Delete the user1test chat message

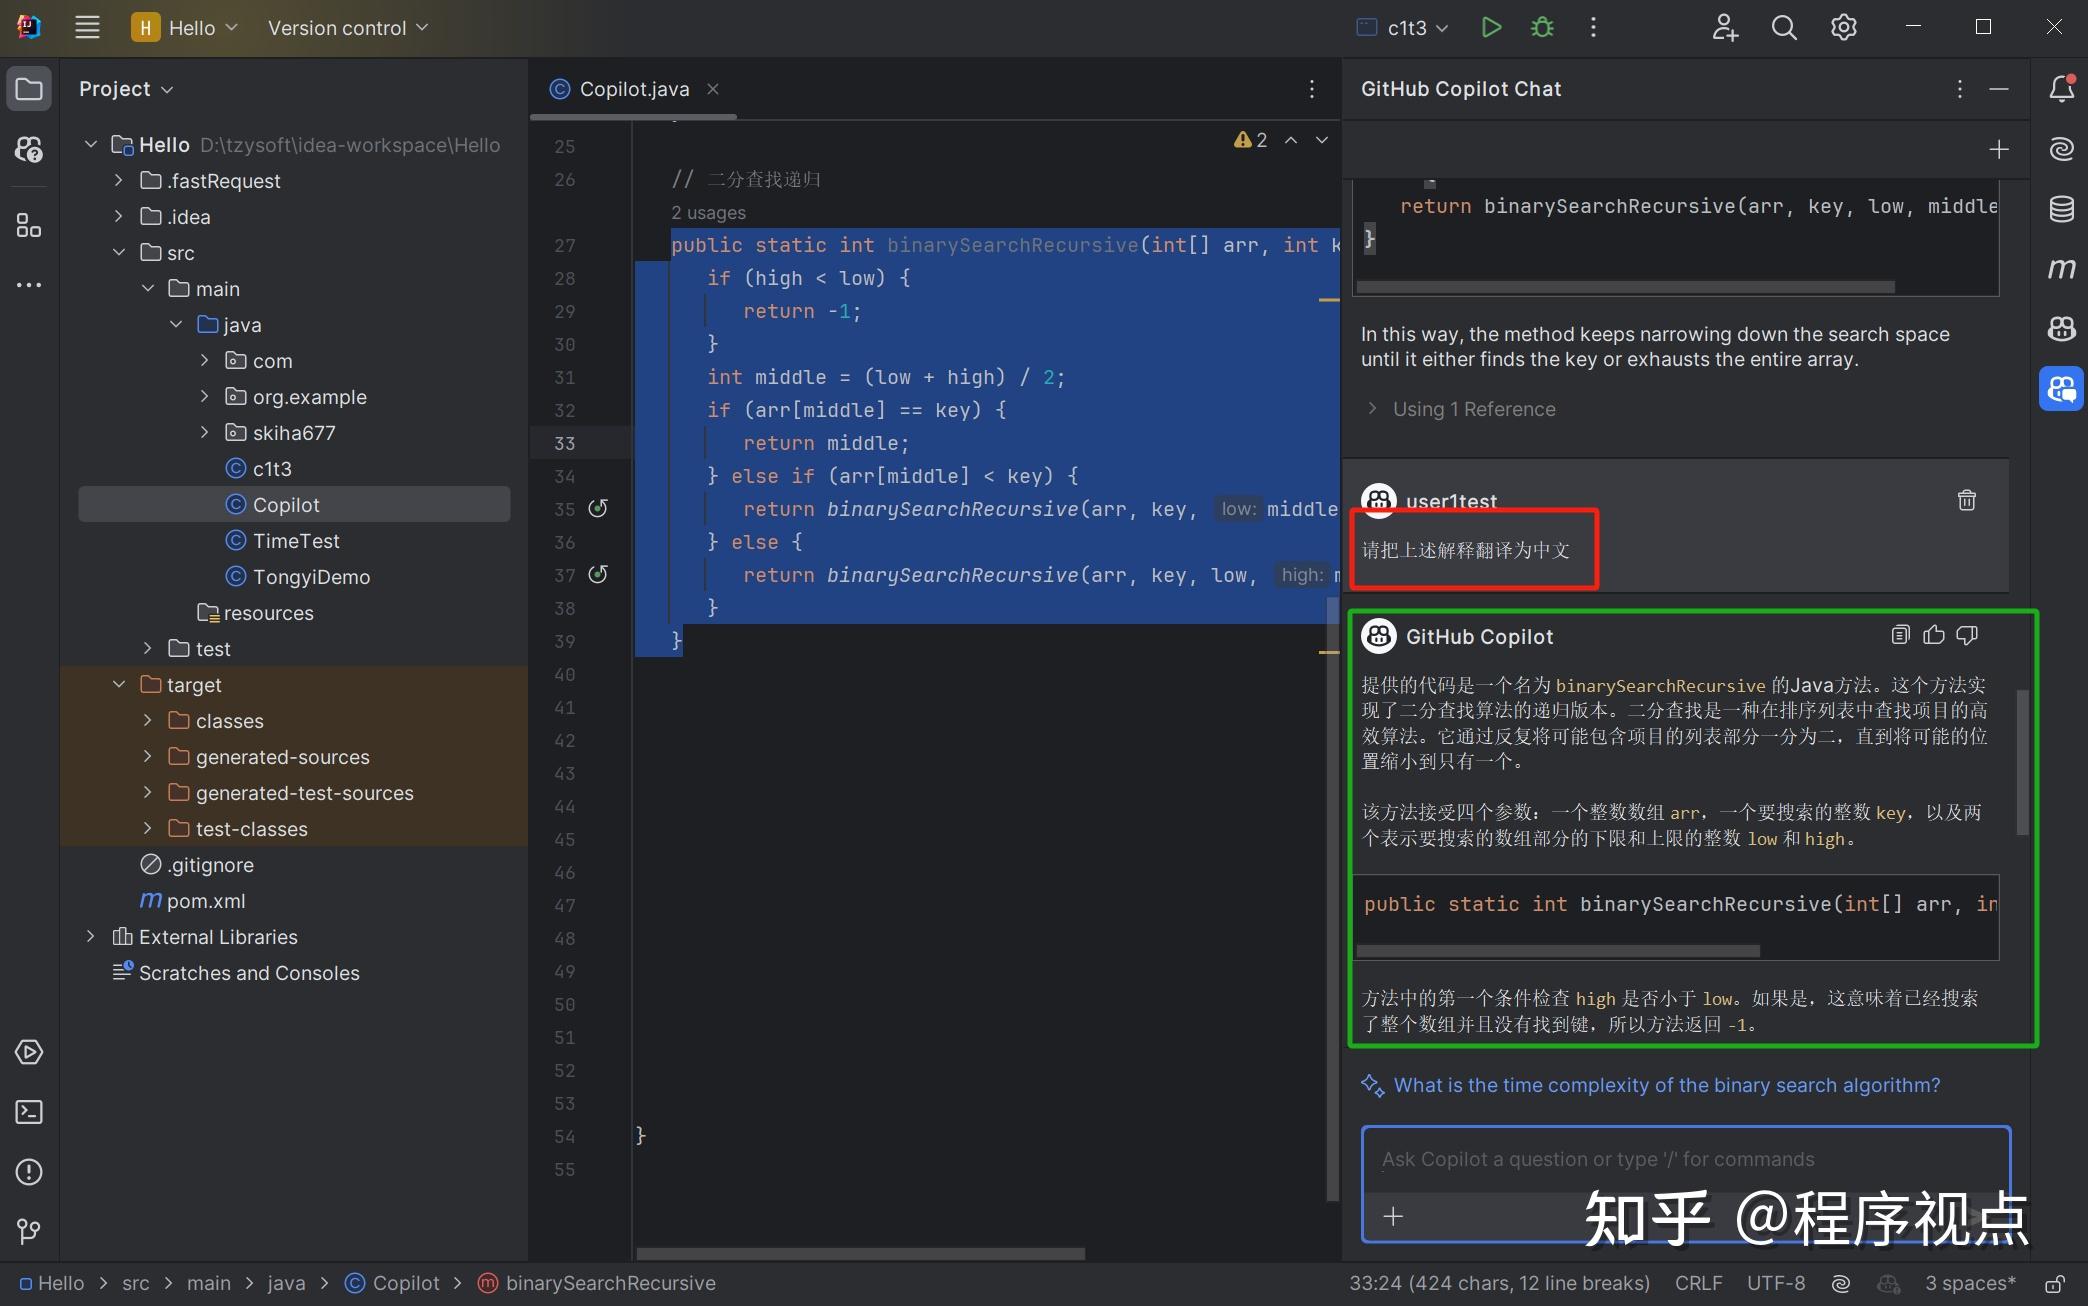pos(1966,500)
